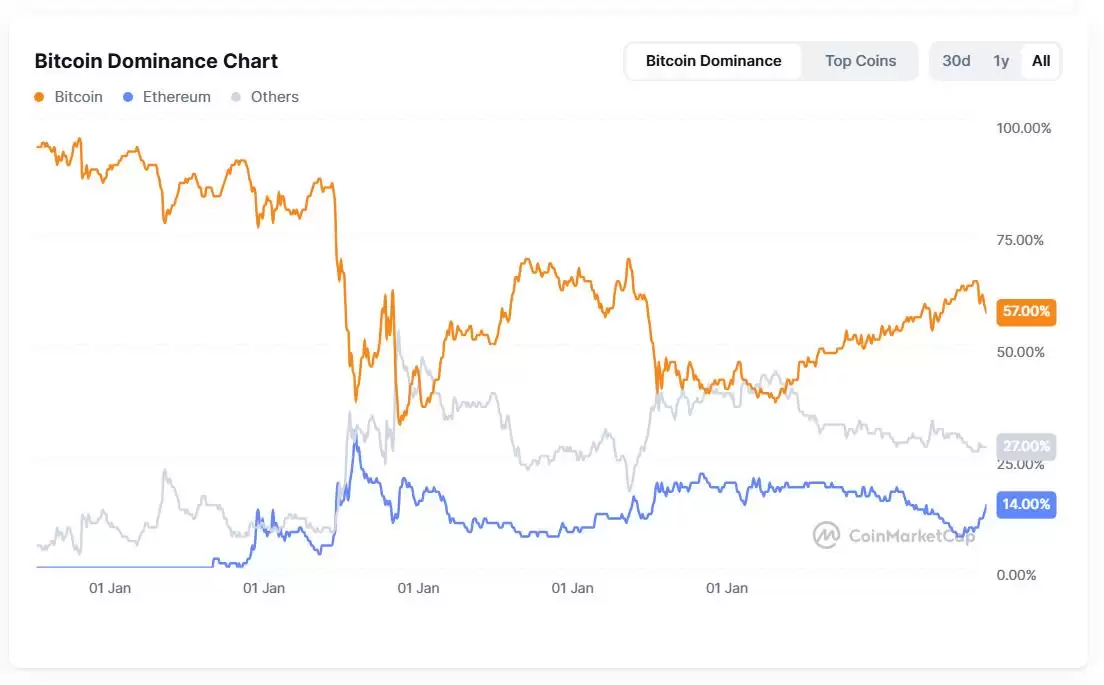1104x685 pixels.
Task: Select the All time range
Action: [x=1041, y=61]
